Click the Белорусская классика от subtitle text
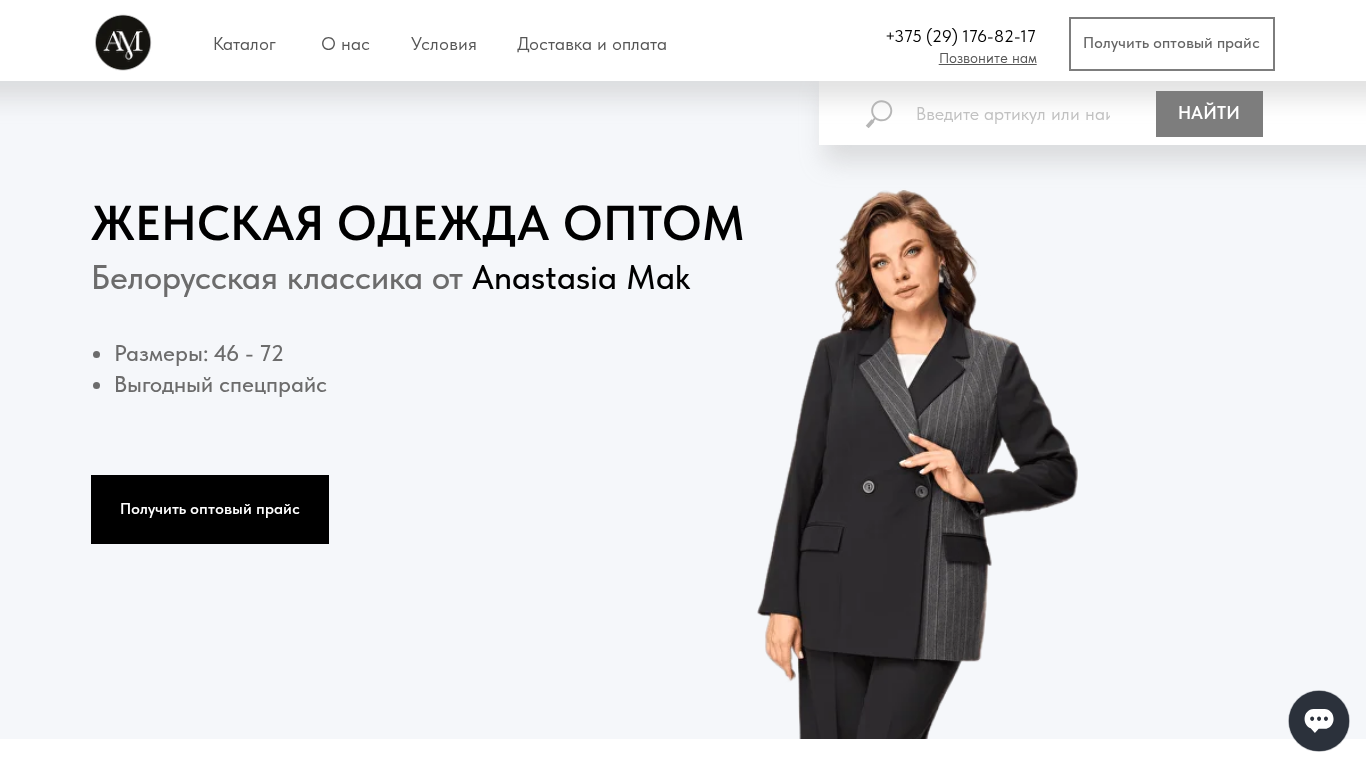 277,278
